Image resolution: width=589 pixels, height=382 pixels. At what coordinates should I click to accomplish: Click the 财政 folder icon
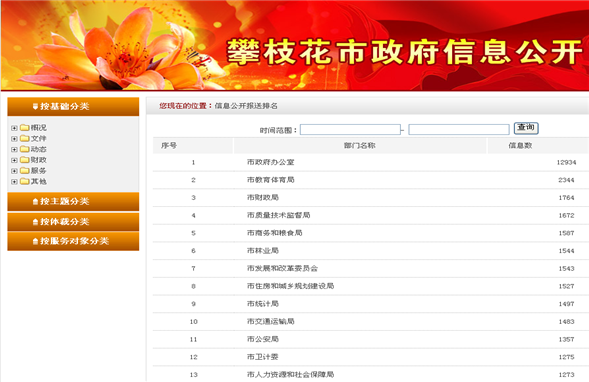25,160
